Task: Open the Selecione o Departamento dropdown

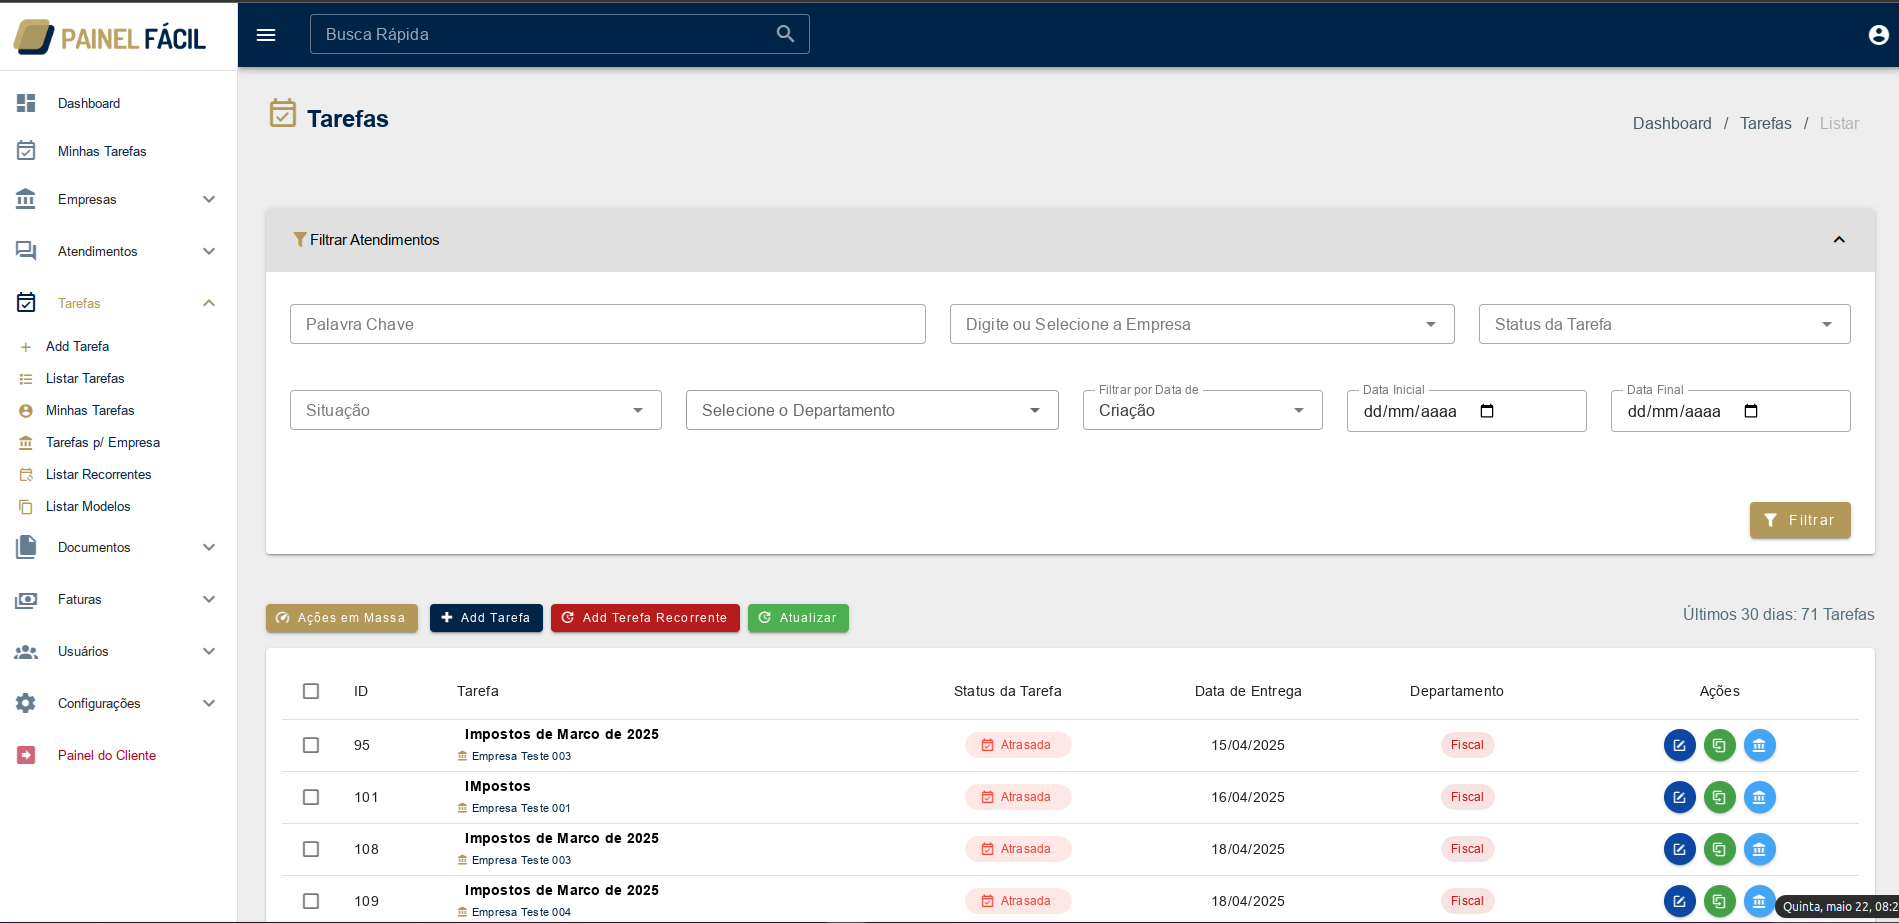Action: [872, 410]
